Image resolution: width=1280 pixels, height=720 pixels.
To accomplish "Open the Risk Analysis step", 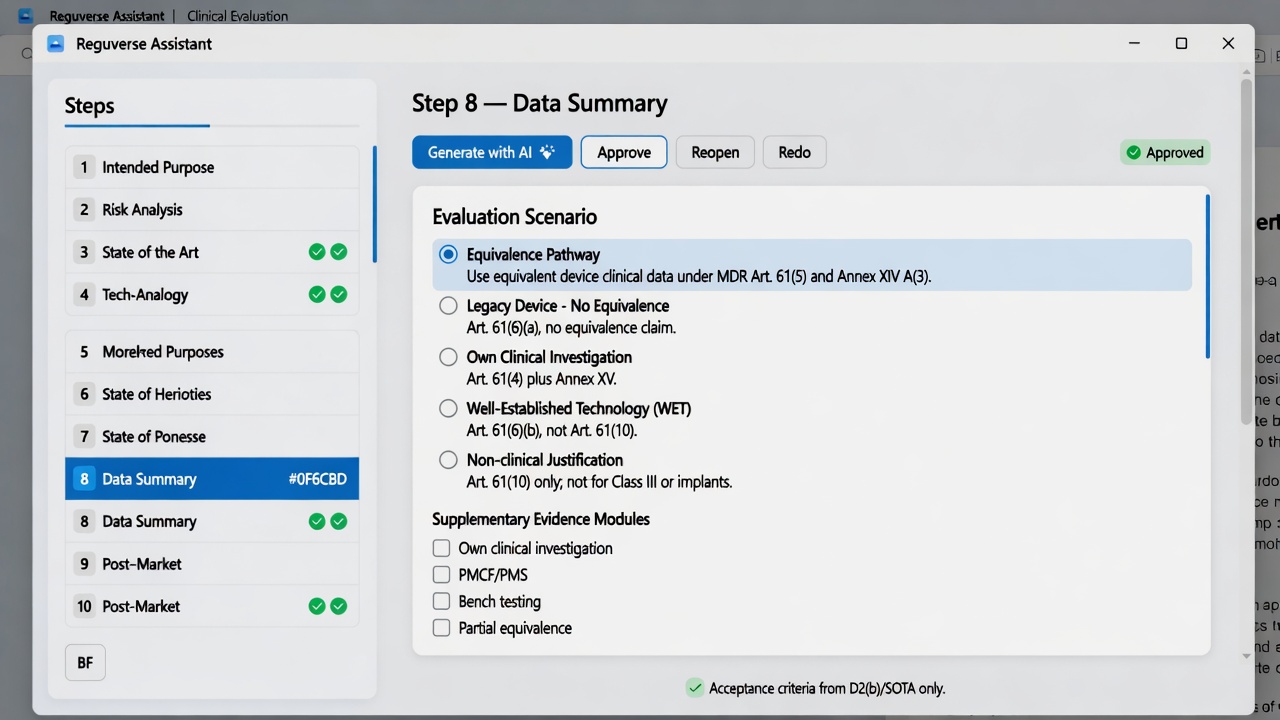I will click(212, 209).
